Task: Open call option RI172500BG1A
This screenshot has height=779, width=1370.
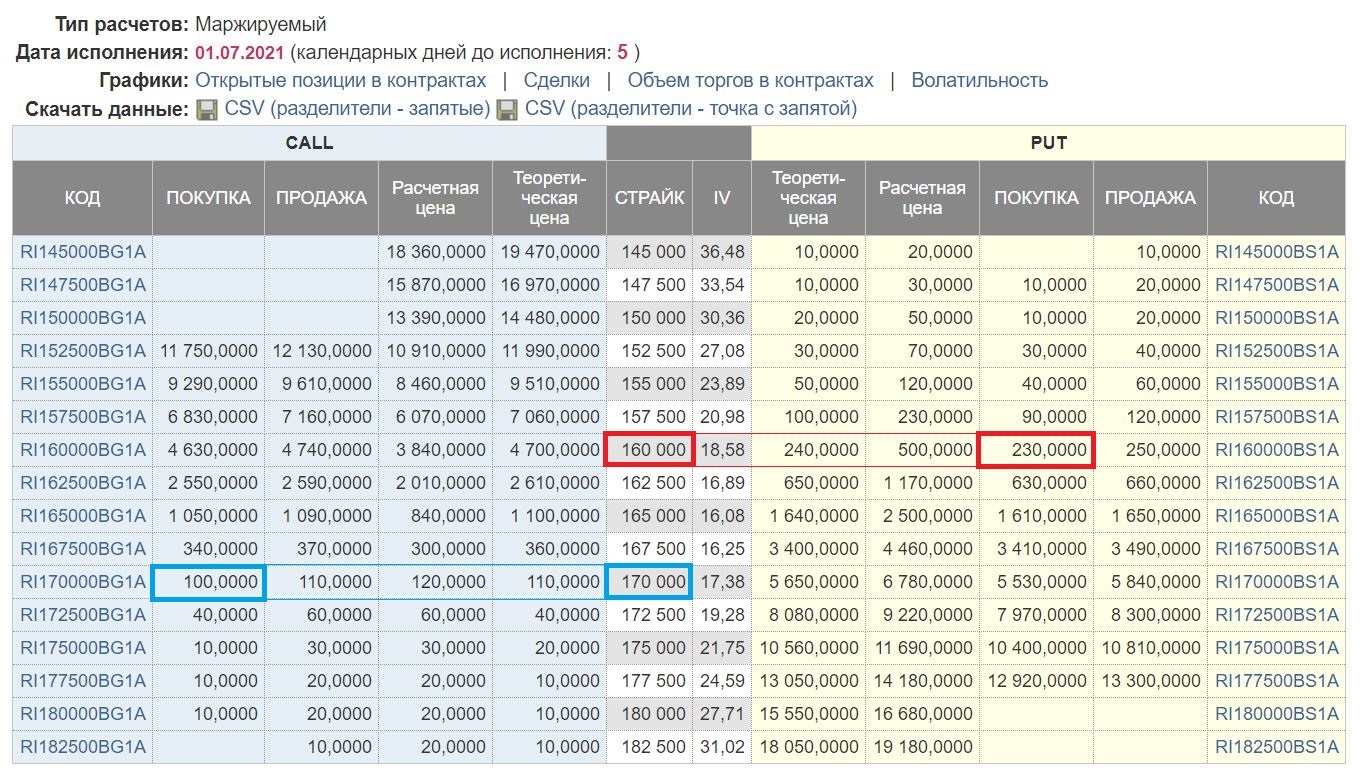Action: tap(83, 615)
